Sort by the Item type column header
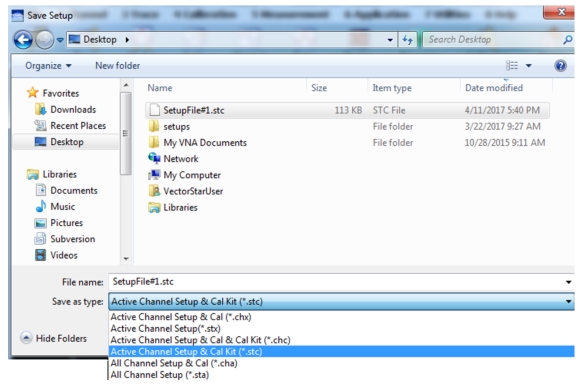This screenshot has width=578, height=388. click(392, 88)
